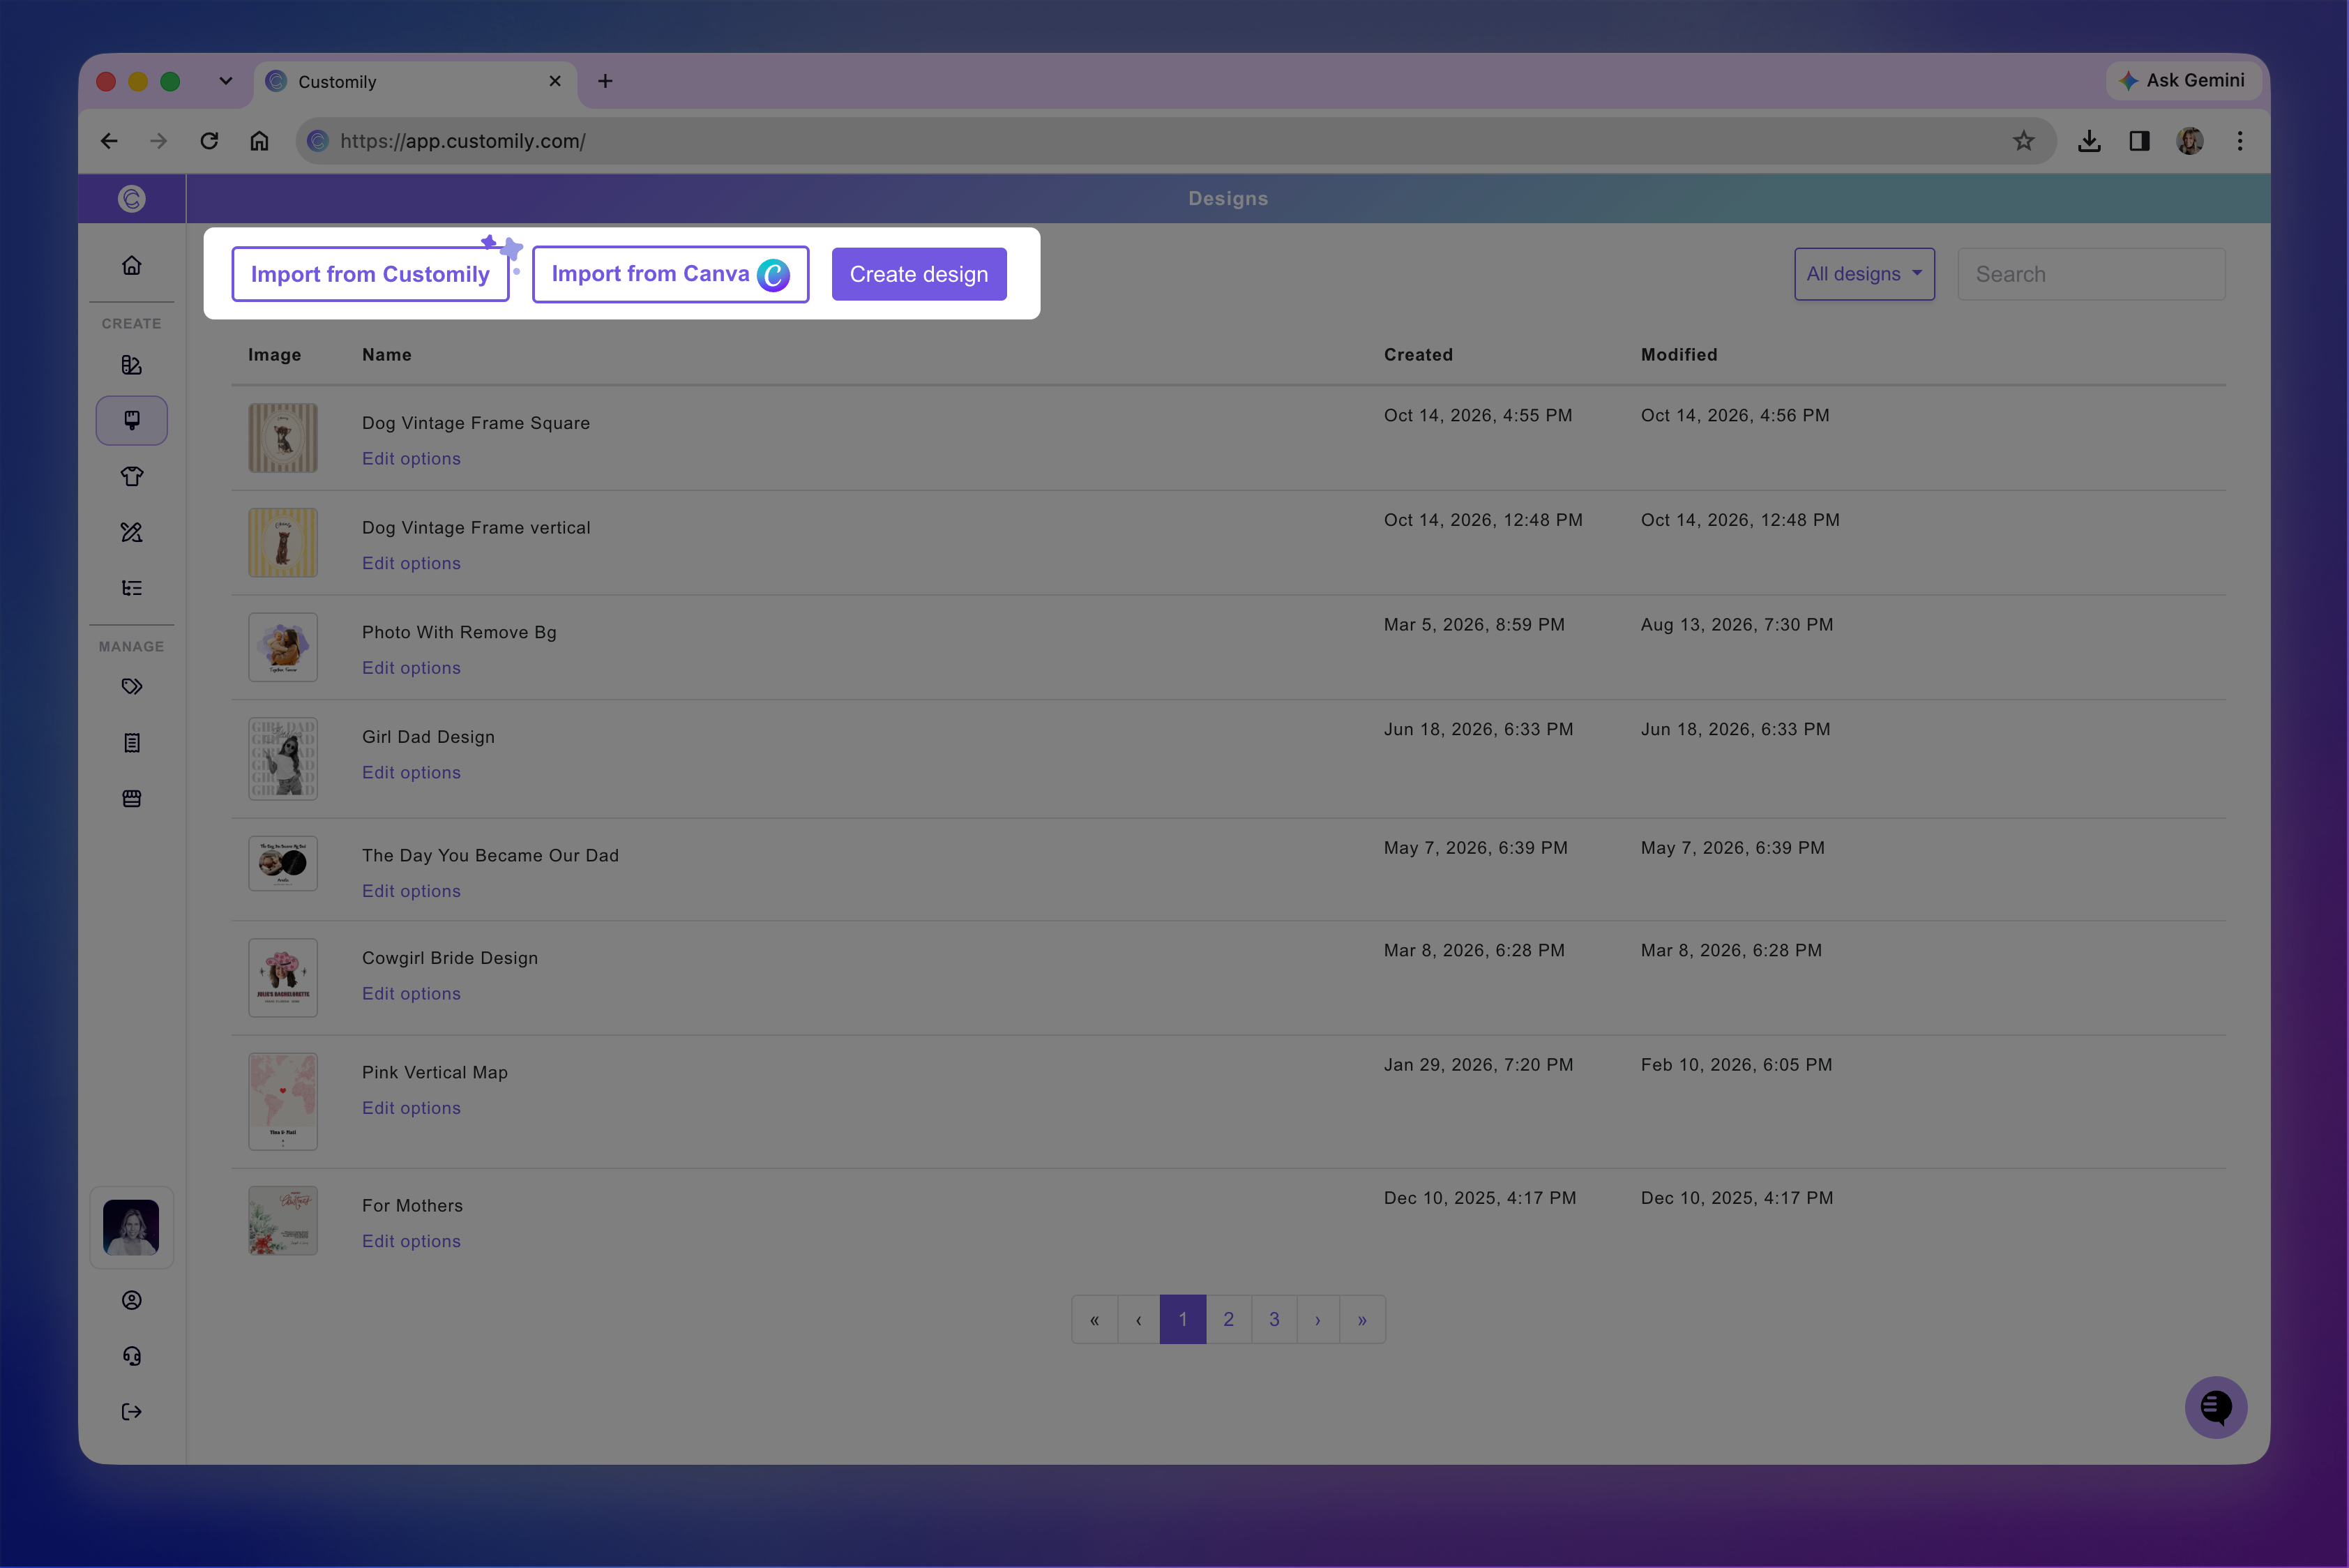Screen dimensions: 2349x1568
Task: Click Import from Customily button
Action: click(x=370, y=274)
